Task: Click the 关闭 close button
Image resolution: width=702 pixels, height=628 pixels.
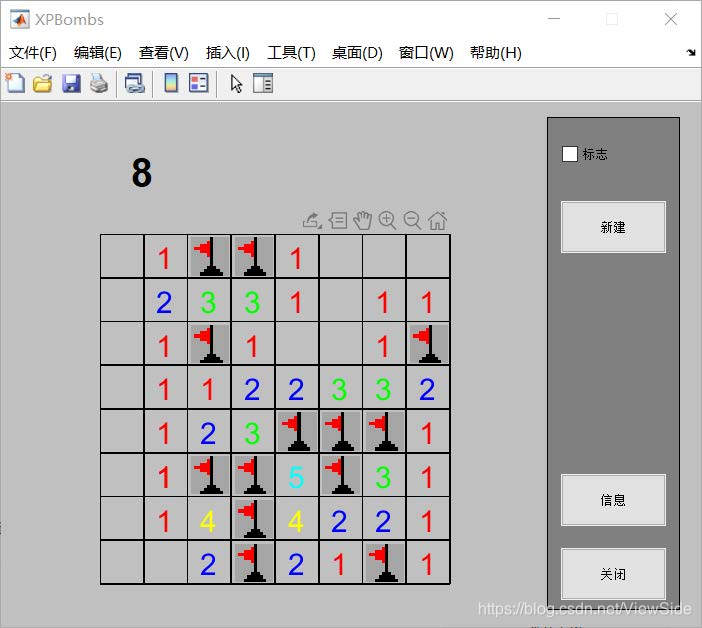Action: pos(613,574)
